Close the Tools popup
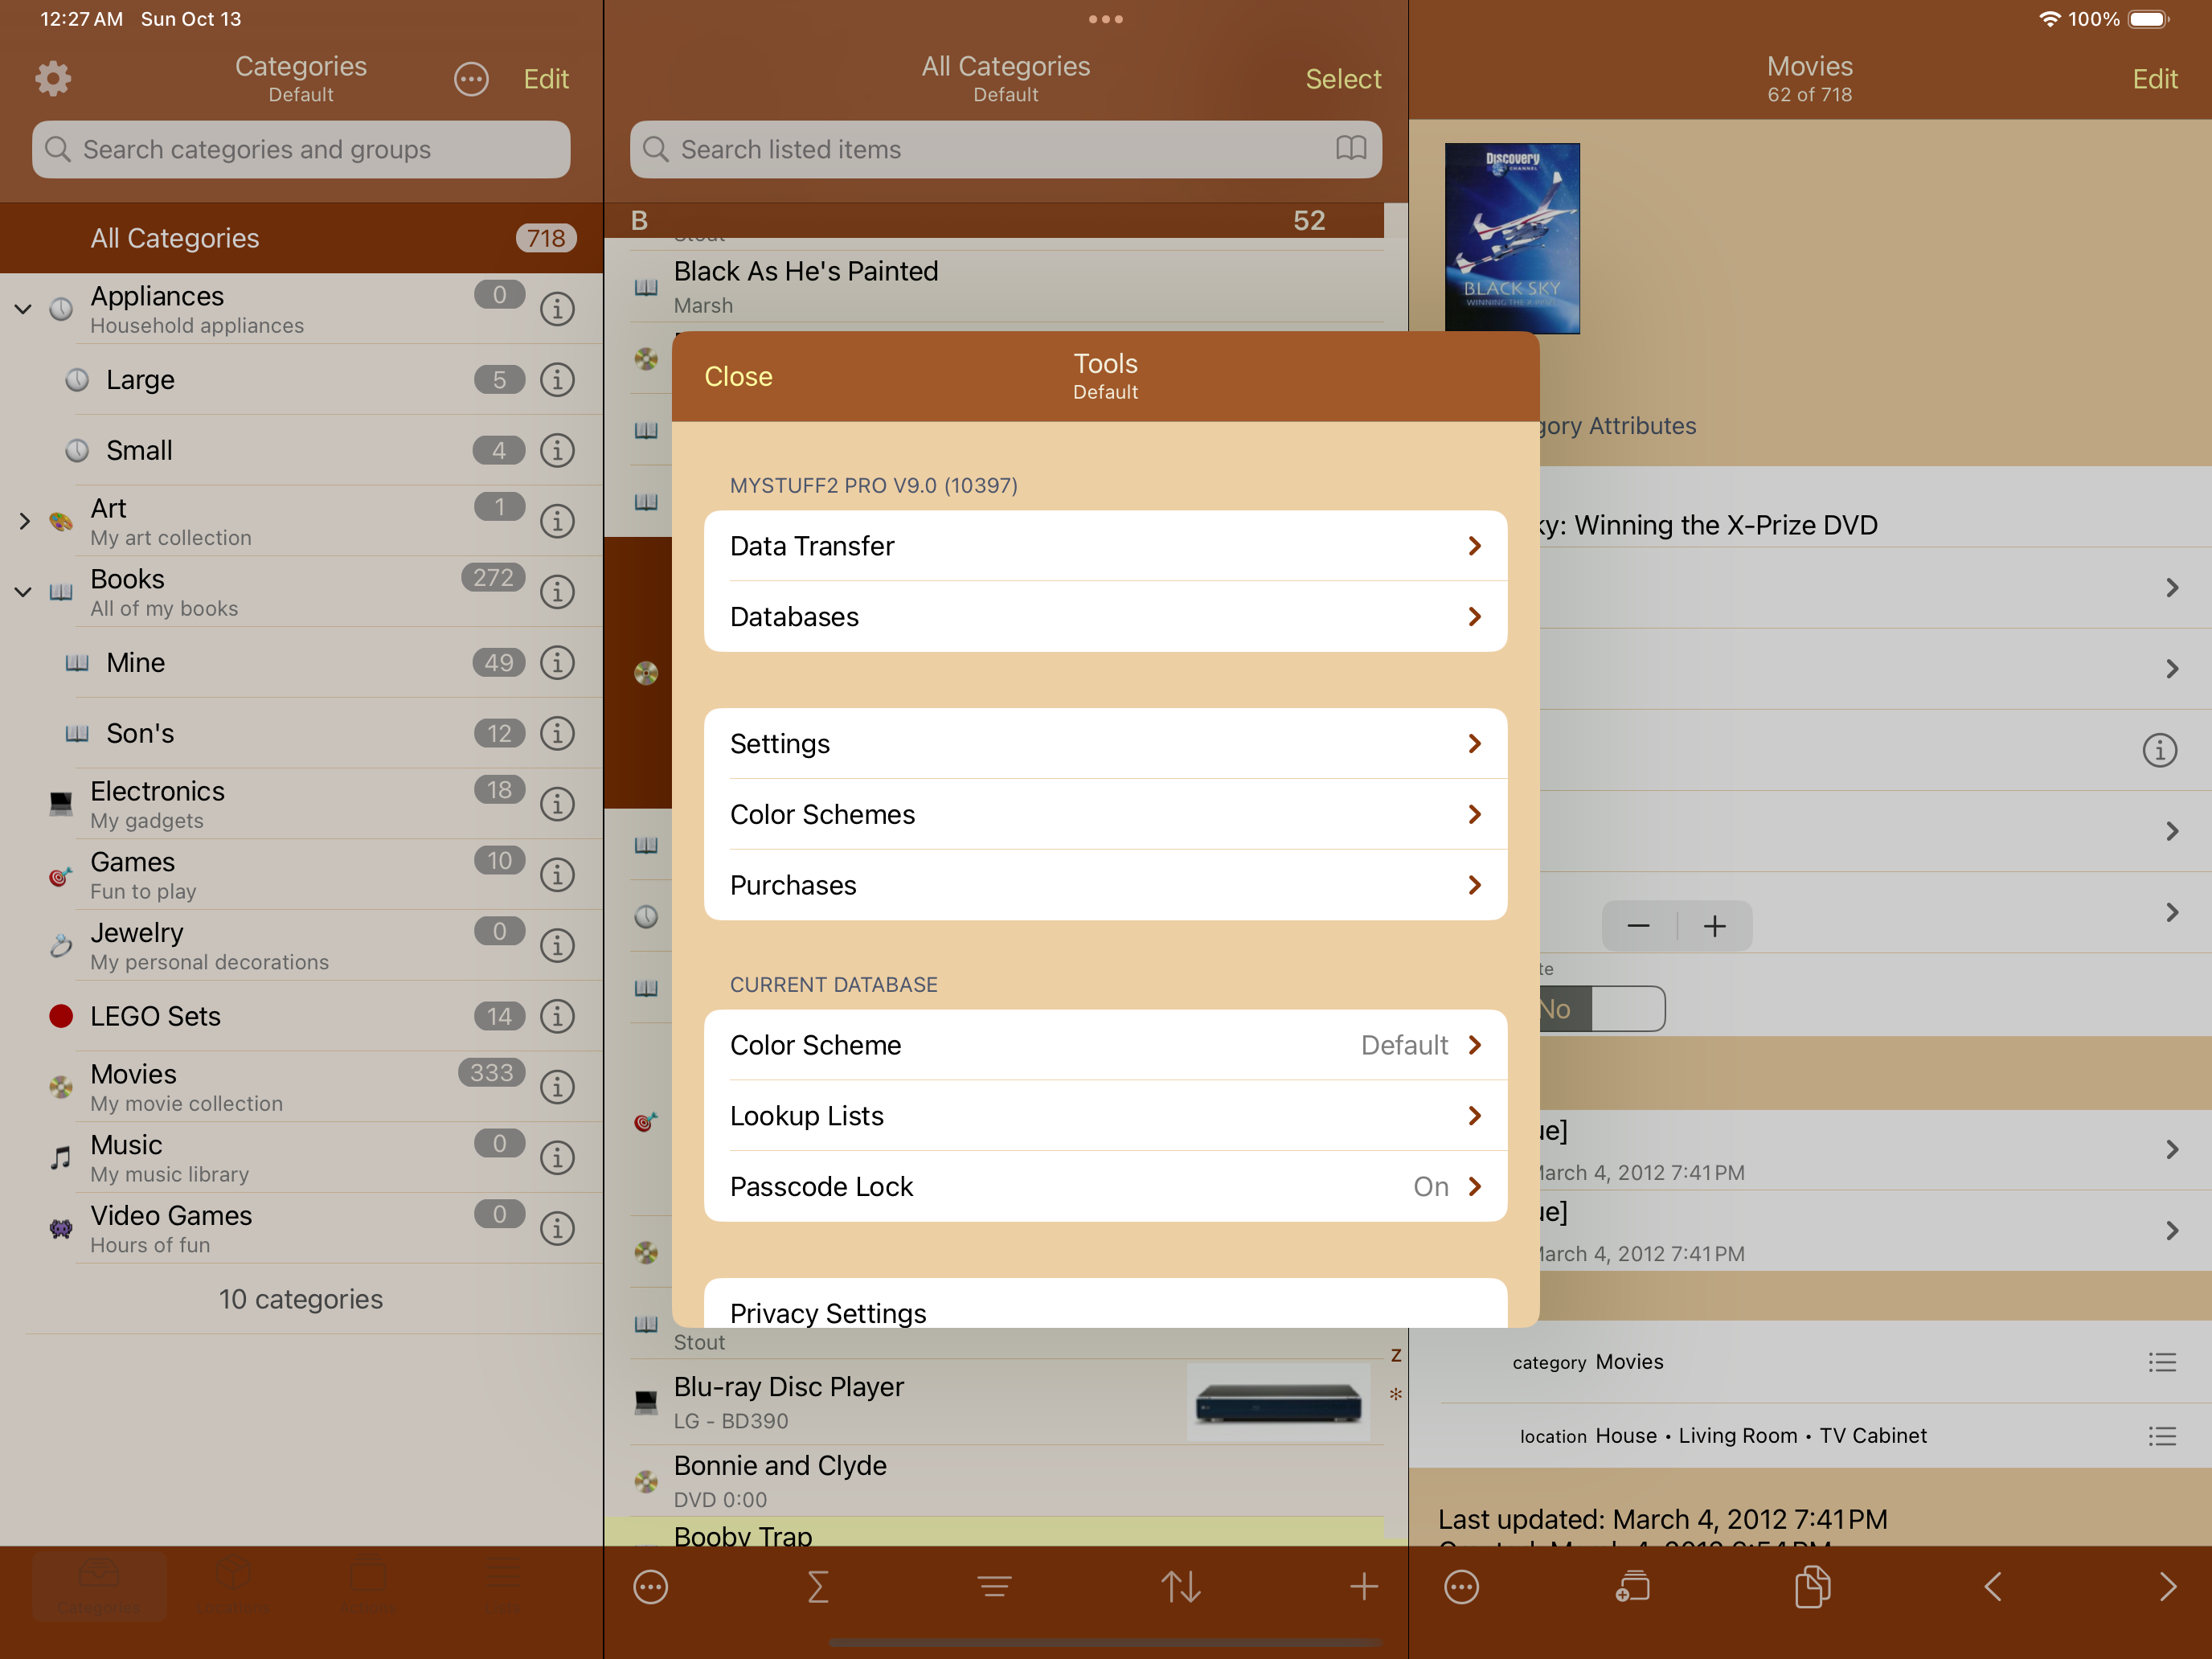 click(x=738, y=377)
